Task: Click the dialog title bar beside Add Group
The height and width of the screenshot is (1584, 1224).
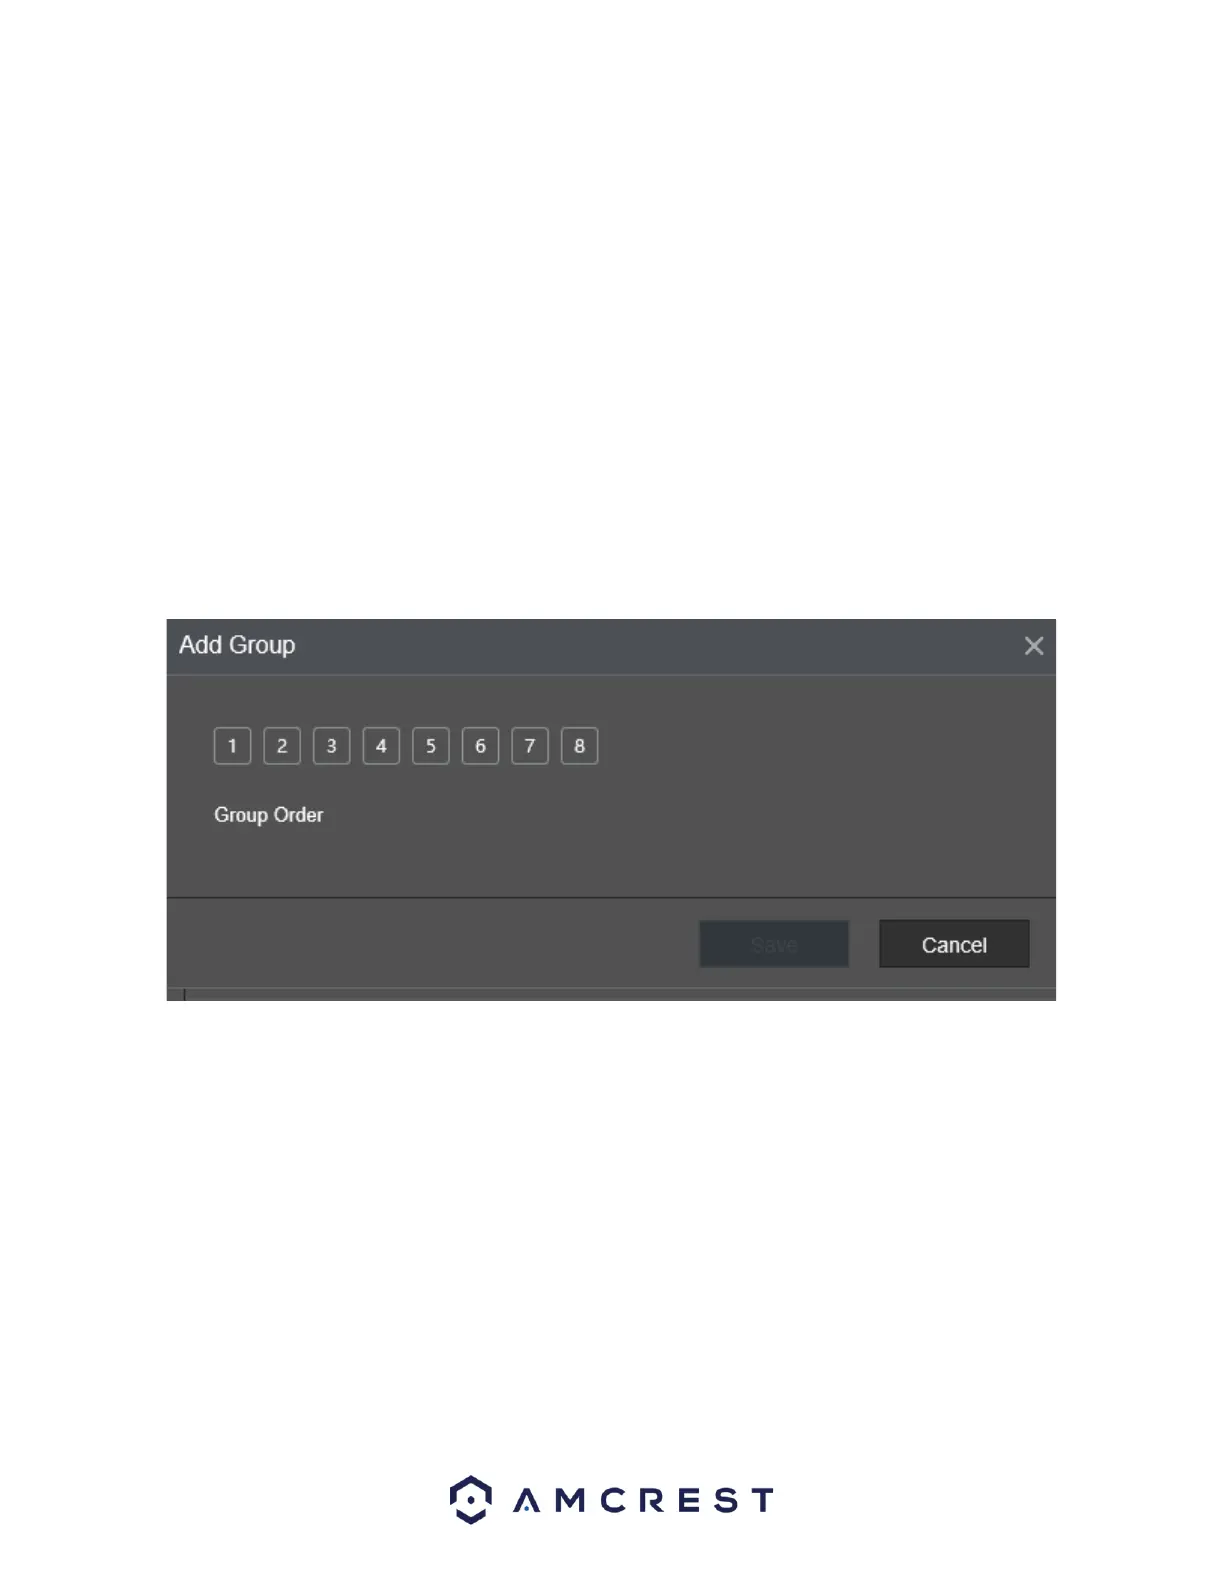Action: 650,646
